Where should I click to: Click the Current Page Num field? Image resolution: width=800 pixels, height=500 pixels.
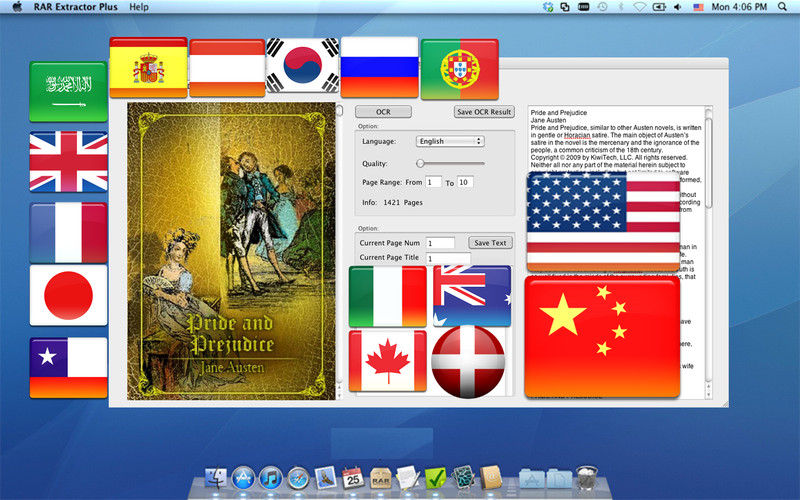(x=440, y=243)
